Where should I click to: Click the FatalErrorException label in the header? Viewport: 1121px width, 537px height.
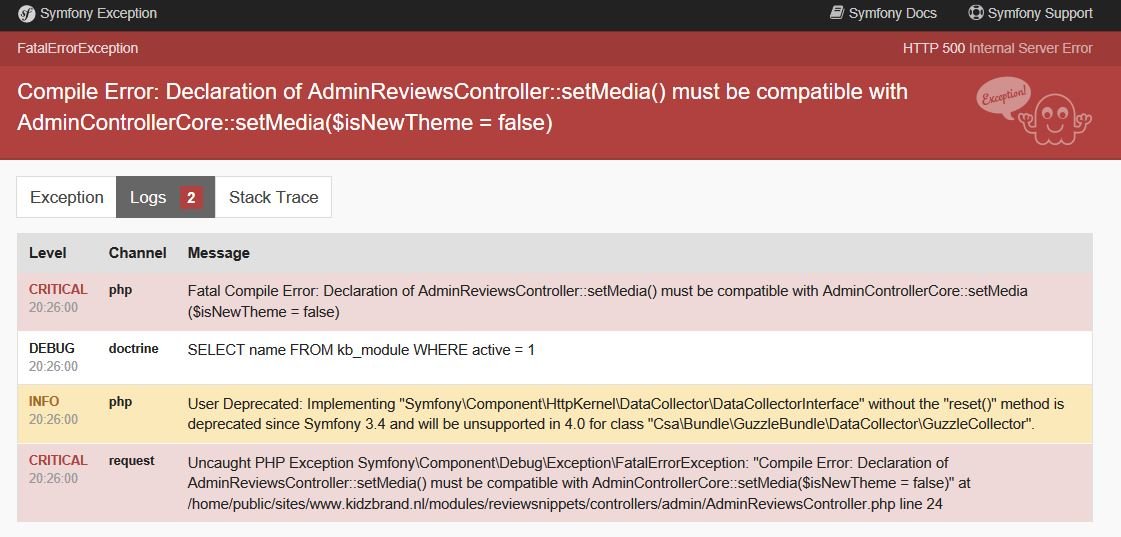[x=78, y=48]
